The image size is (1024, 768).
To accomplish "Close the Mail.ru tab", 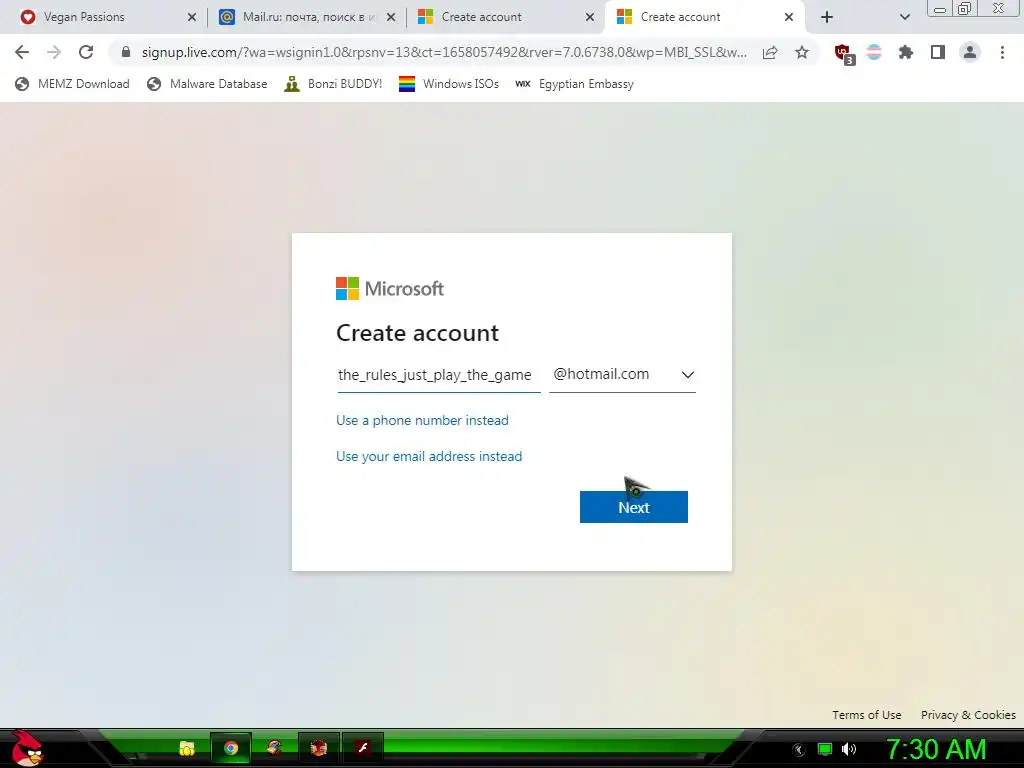I will (391, 17).
